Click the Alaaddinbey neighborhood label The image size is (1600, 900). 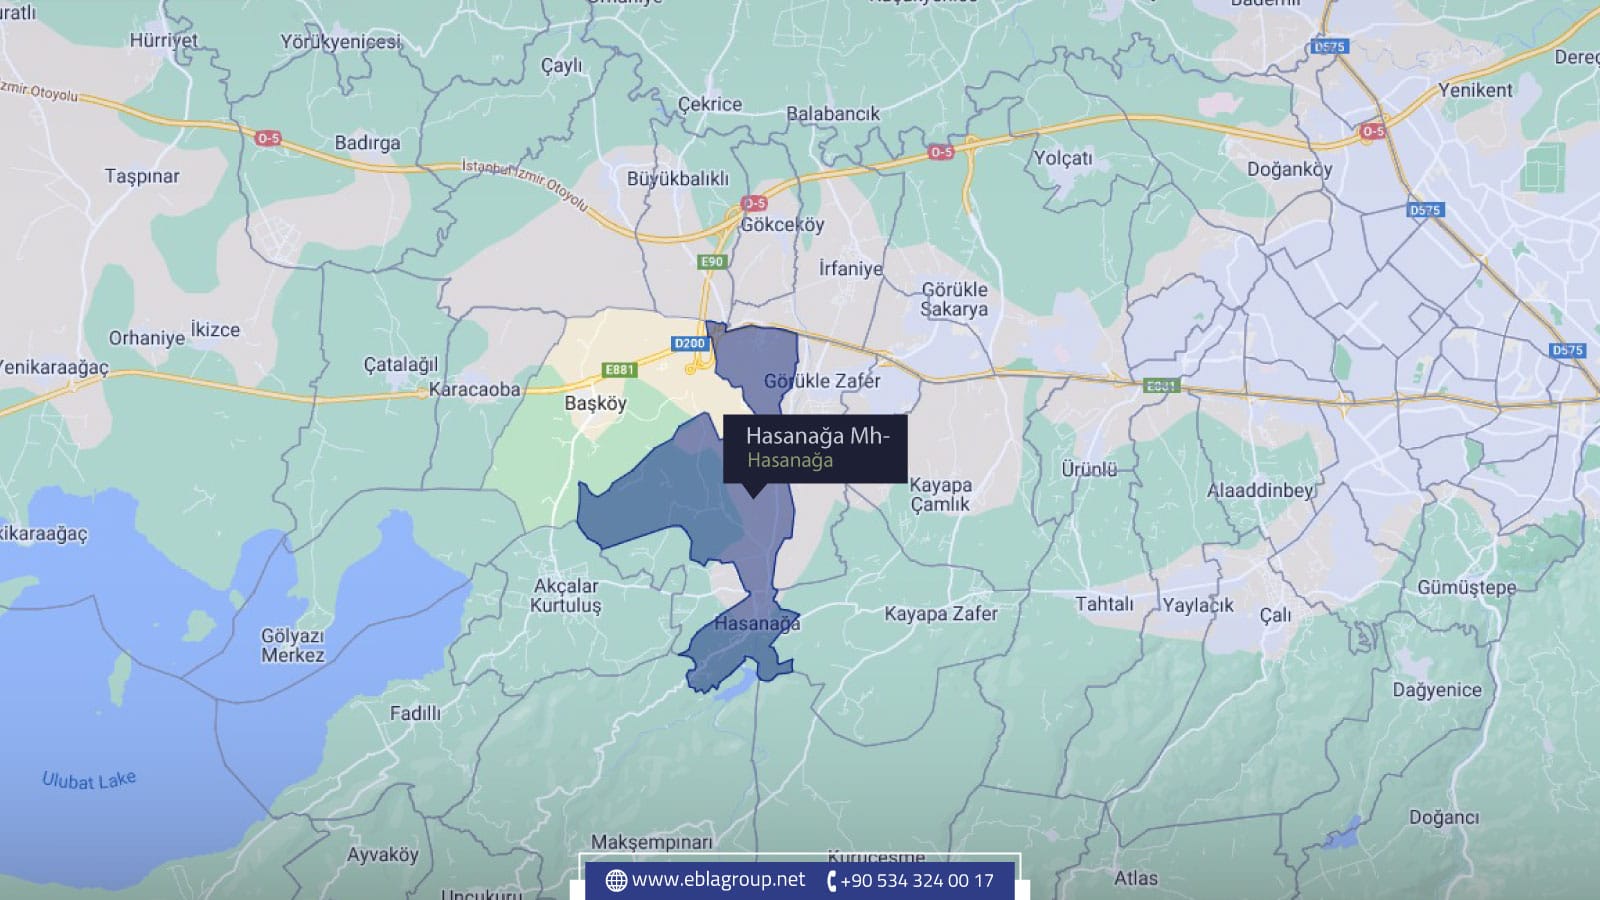[x=1260, y=490]
